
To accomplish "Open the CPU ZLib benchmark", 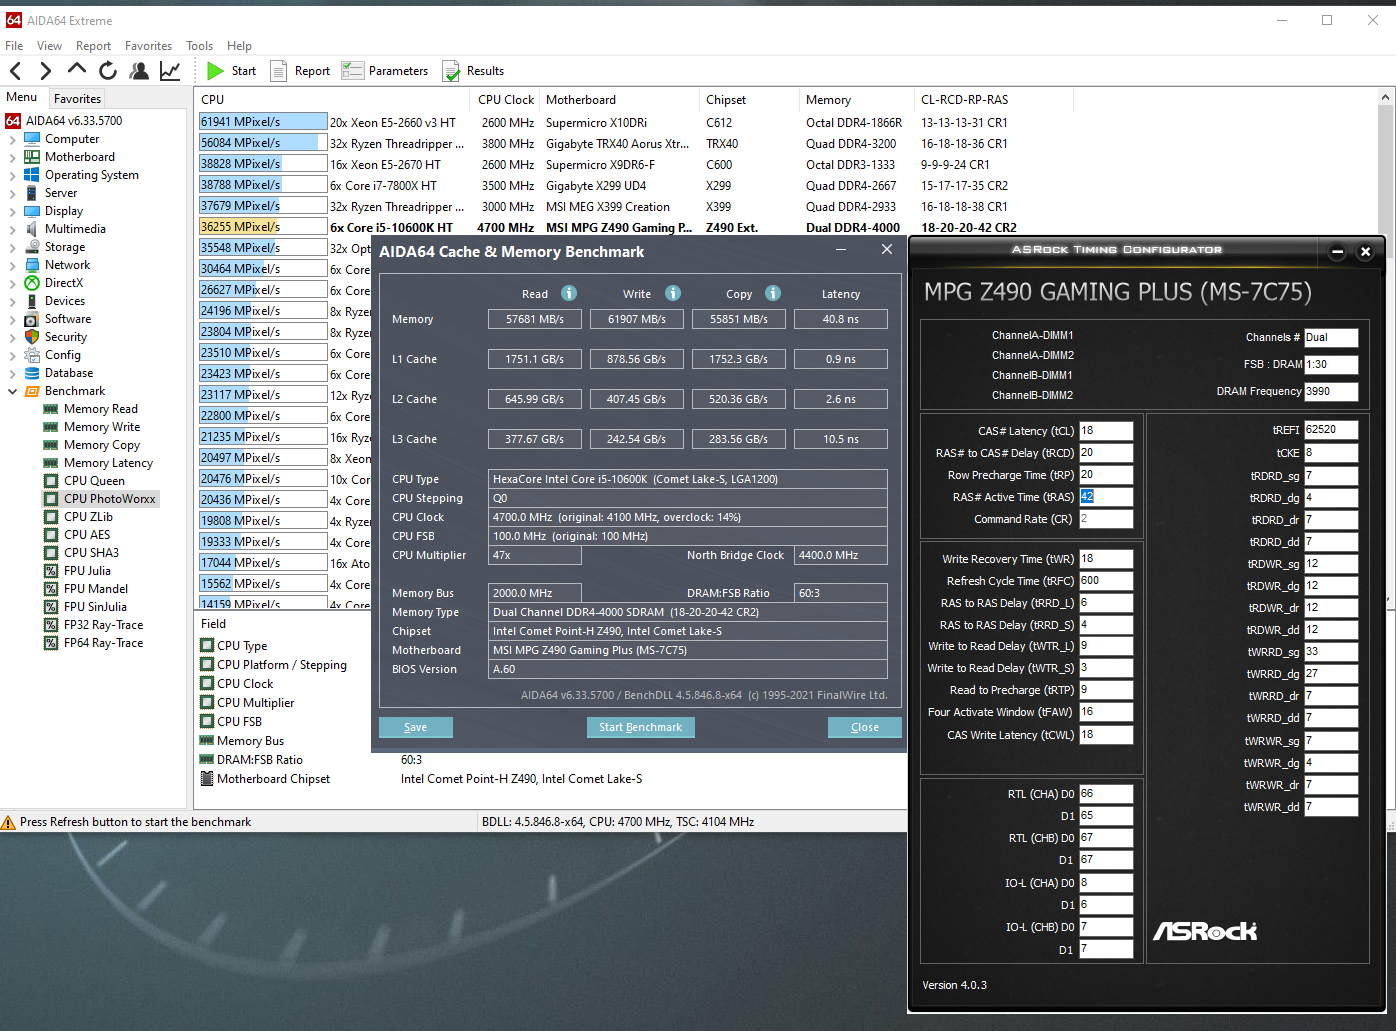I will 88,517.
